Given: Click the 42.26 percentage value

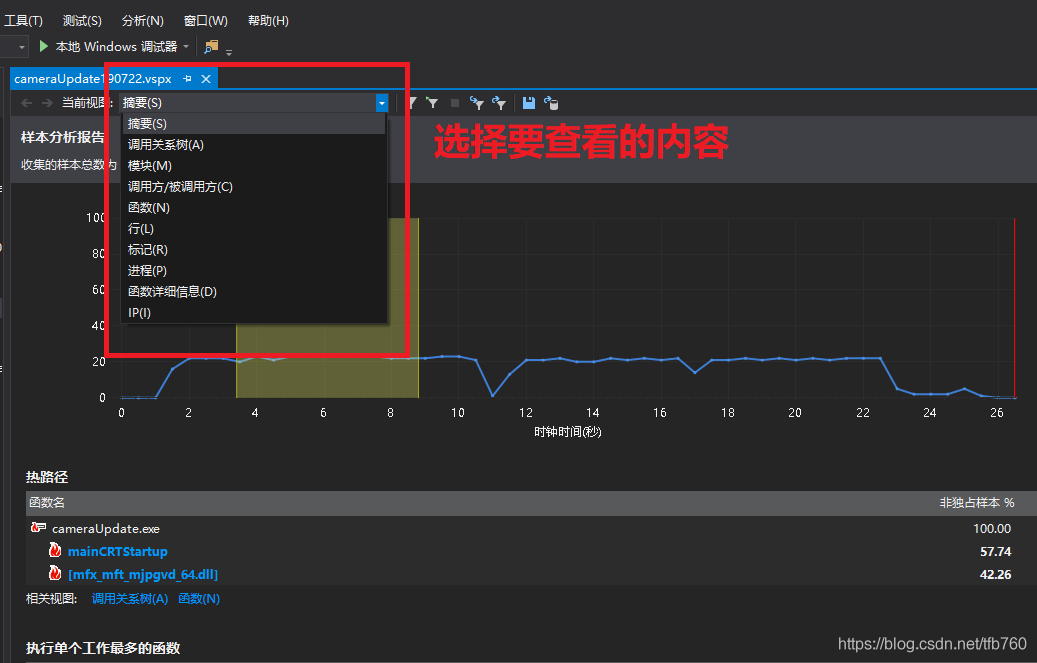Looking at the screenshot, I should 995,574.
